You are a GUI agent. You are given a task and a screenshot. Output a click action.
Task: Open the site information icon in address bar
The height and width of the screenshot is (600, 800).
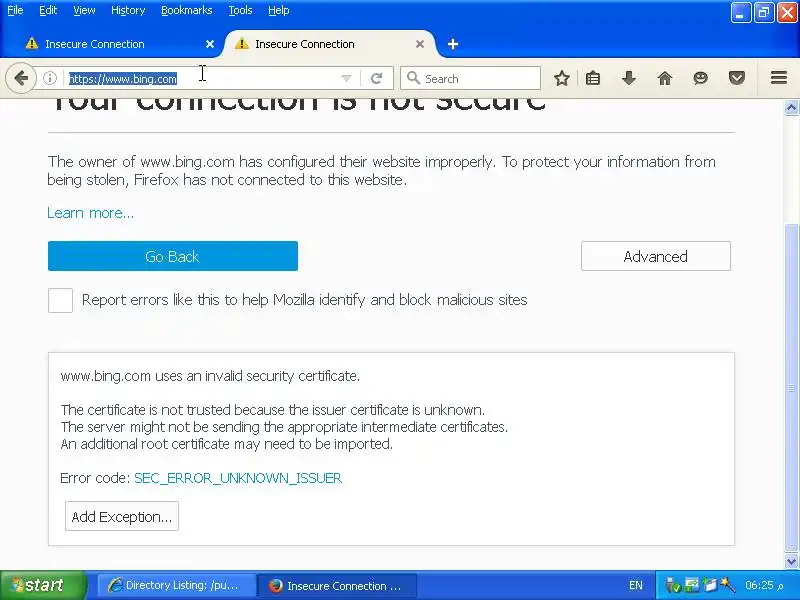(x=49, y=78)
